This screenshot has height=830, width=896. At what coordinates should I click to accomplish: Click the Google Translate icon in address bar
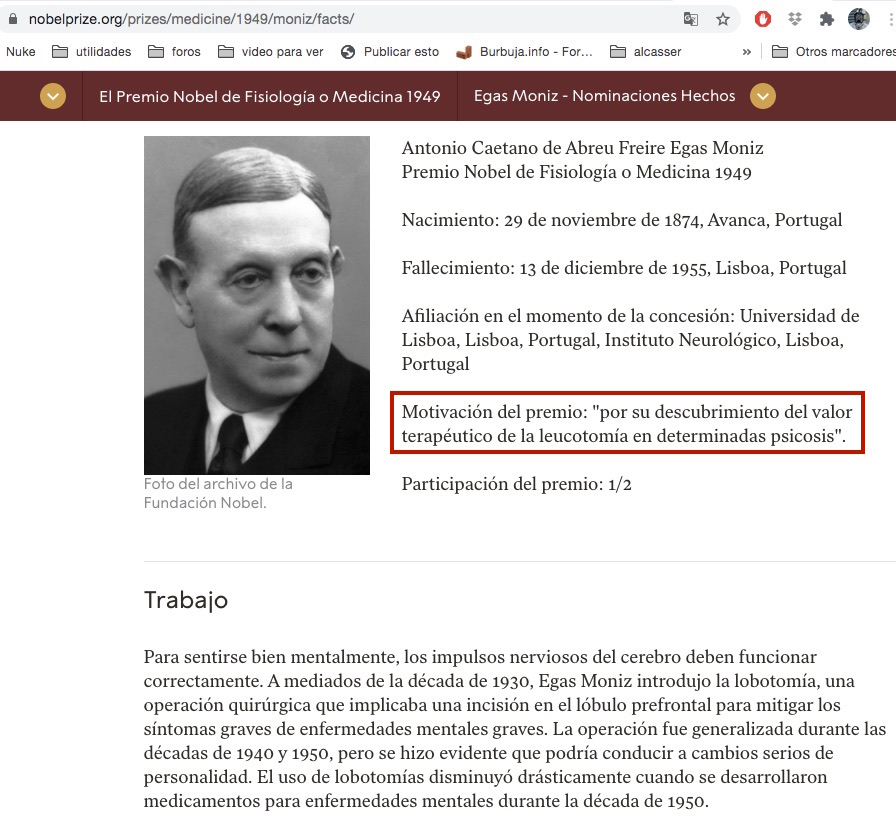(691, 19)
